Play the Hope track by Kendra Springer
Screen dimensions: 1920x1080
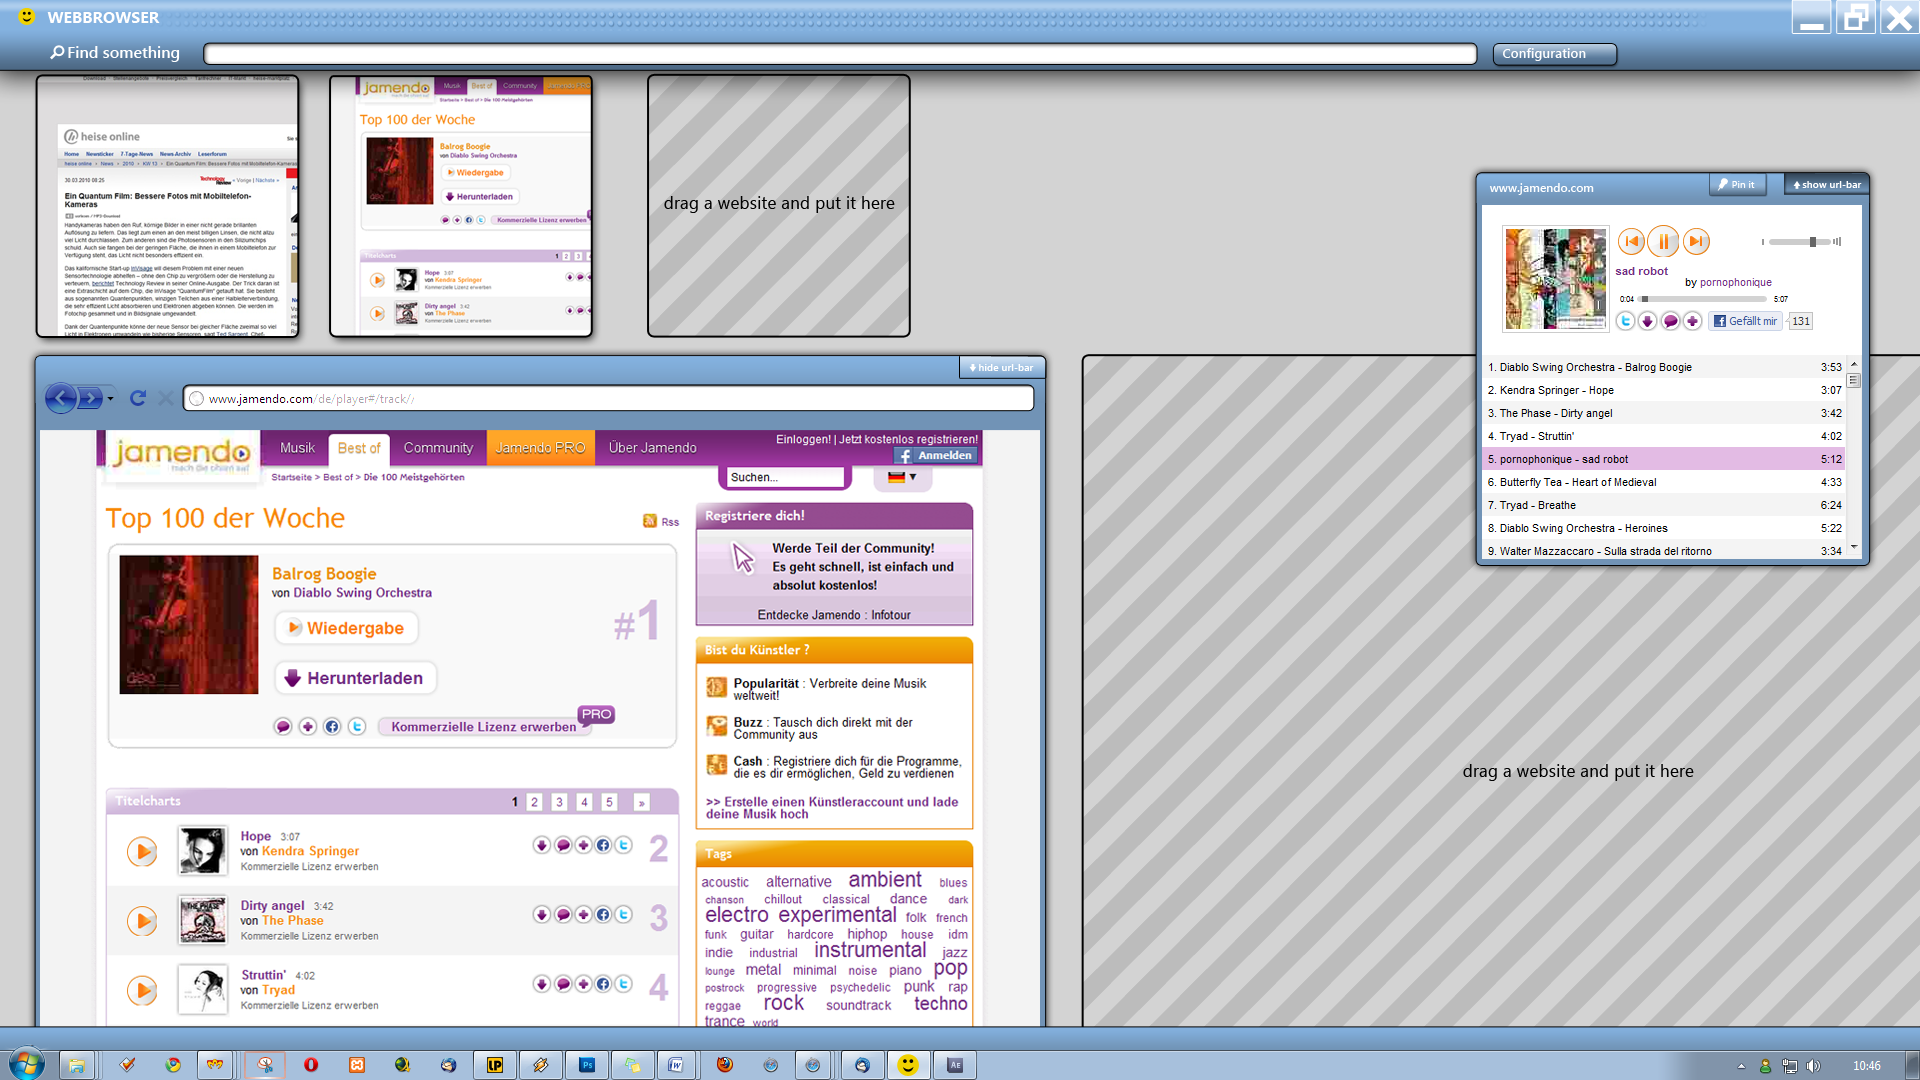pos(142,852)
